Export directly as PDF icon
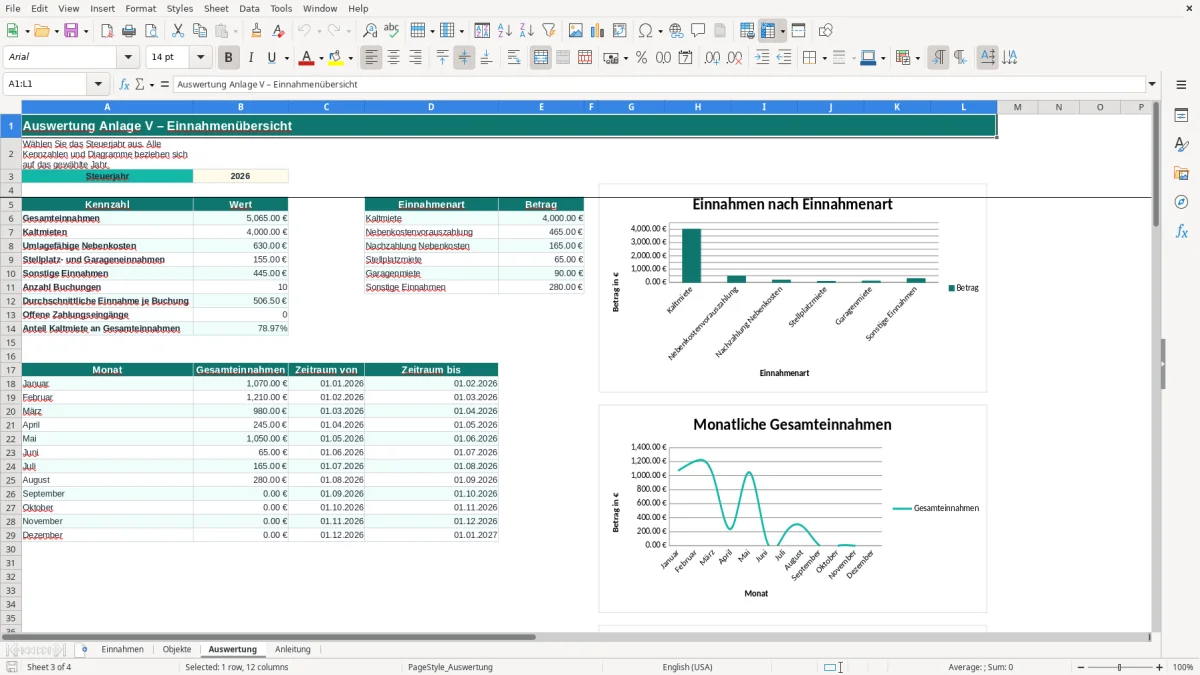 point(107,31)
